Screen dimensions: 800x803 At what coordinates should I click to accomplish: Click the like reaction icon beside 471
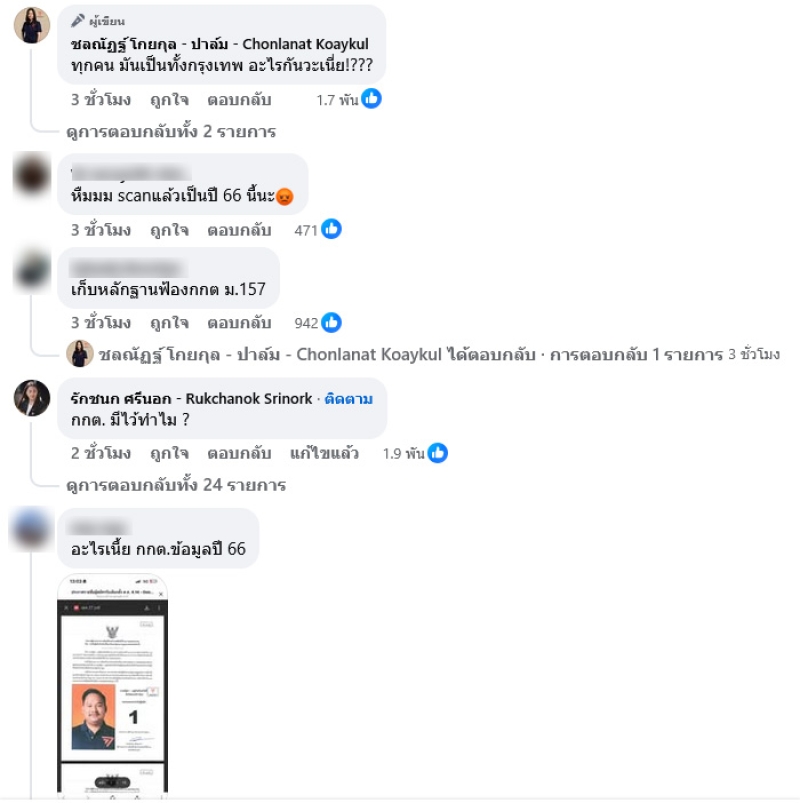coord(331,229)
